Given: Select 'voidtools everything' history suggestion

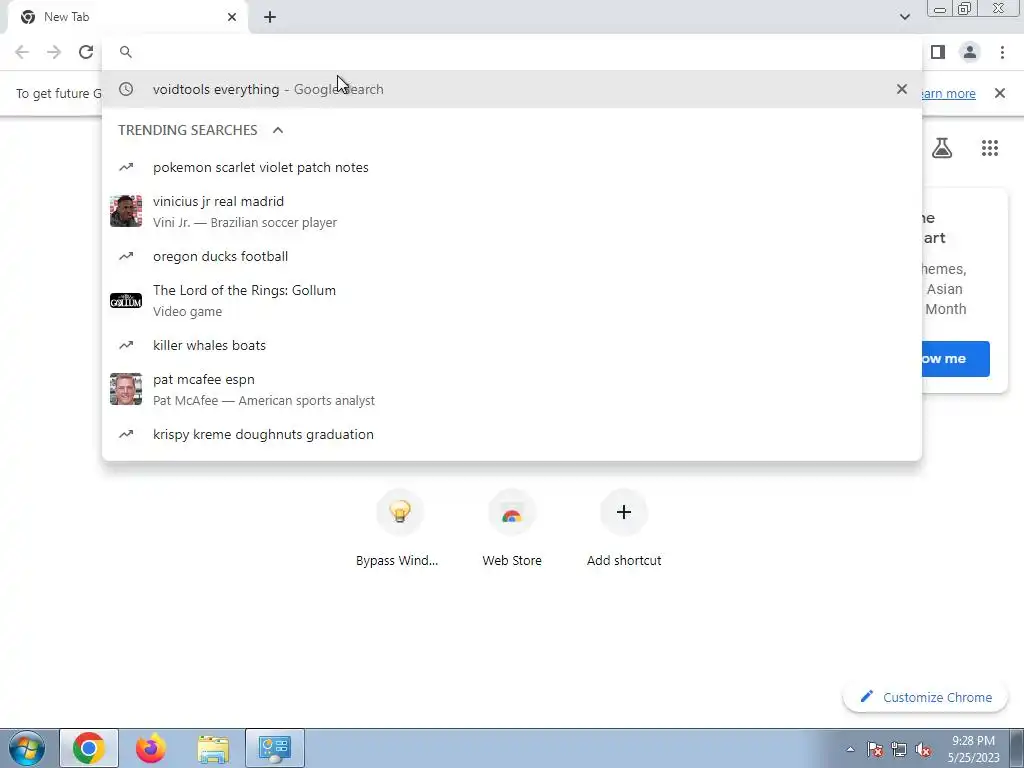Looking at the screenshot, I should point(512,89).
